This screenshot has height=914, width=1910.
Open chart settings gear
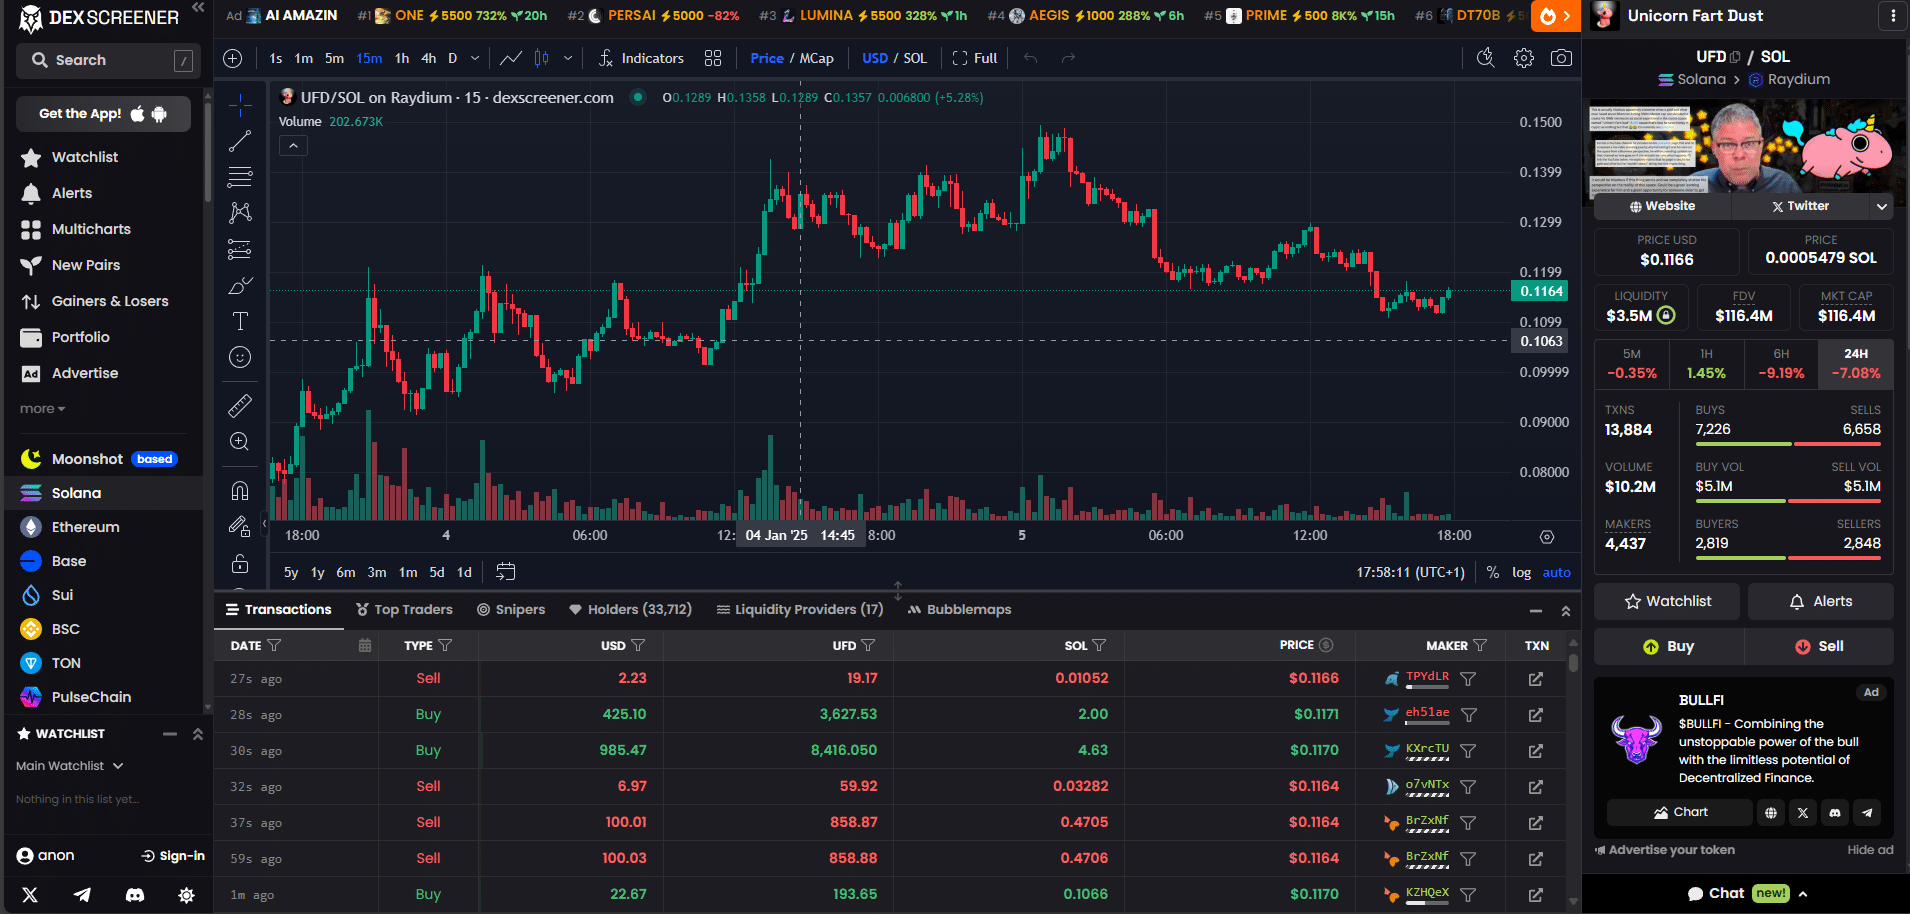click(x=1524, y=58)
